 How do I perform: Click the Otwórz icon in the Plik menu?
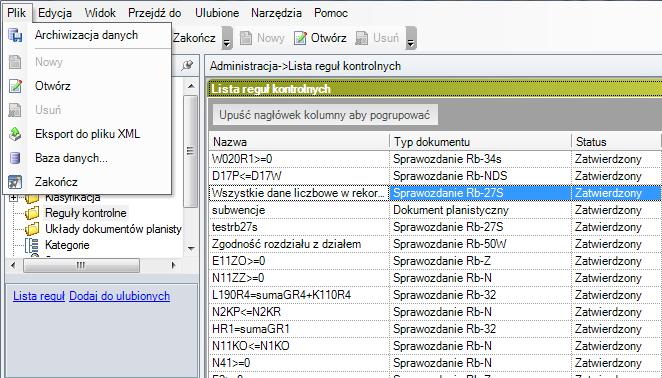pos(15,86)
